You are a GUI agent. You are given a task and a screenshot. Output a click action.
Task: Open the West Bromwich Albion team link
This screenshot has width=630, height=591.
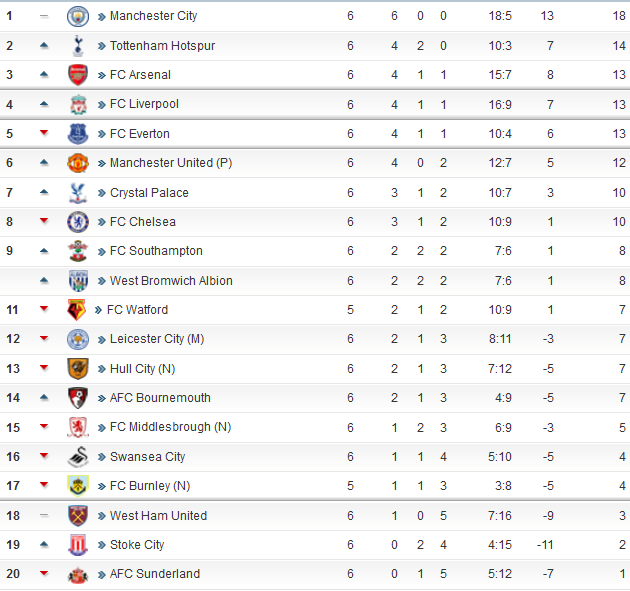click(171, 280)
